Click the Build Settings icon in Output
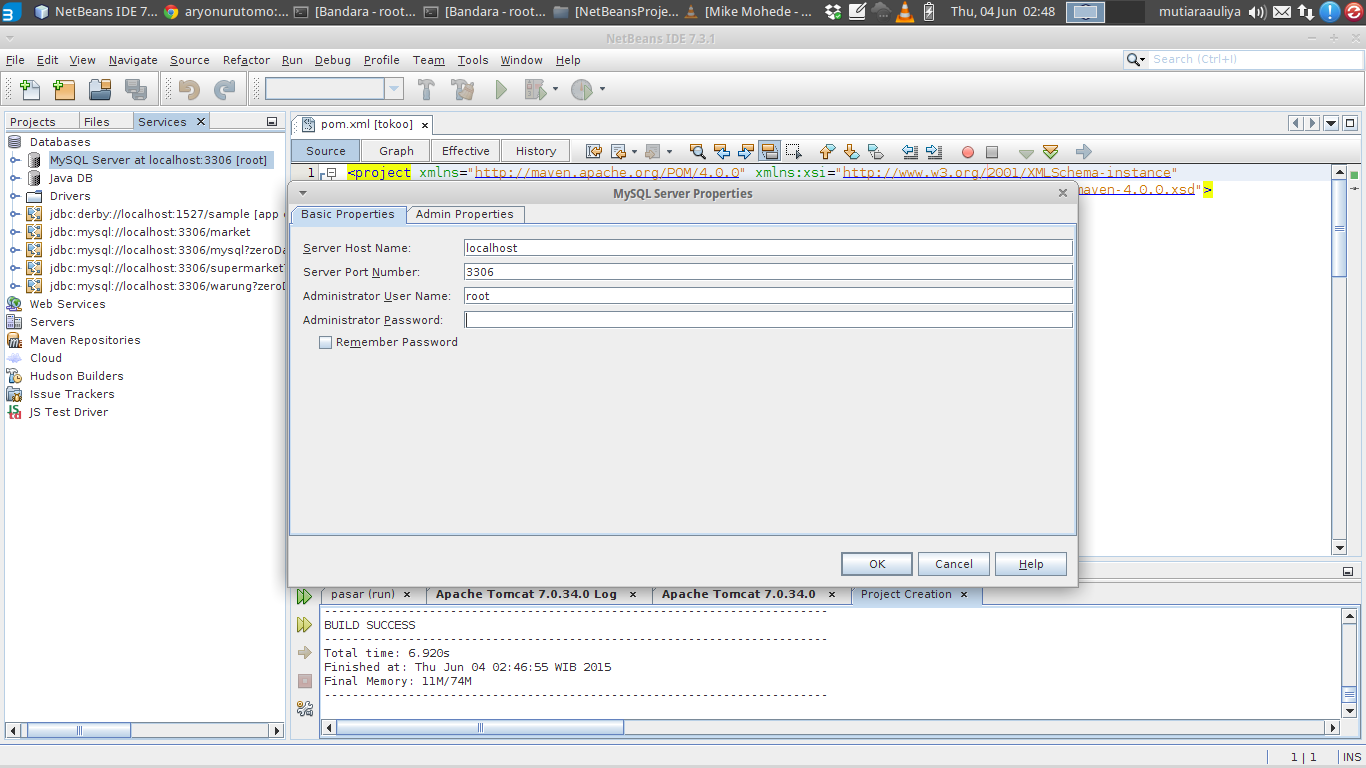The height and width of the screenshot is (768, 1366). tap(305, 709)
